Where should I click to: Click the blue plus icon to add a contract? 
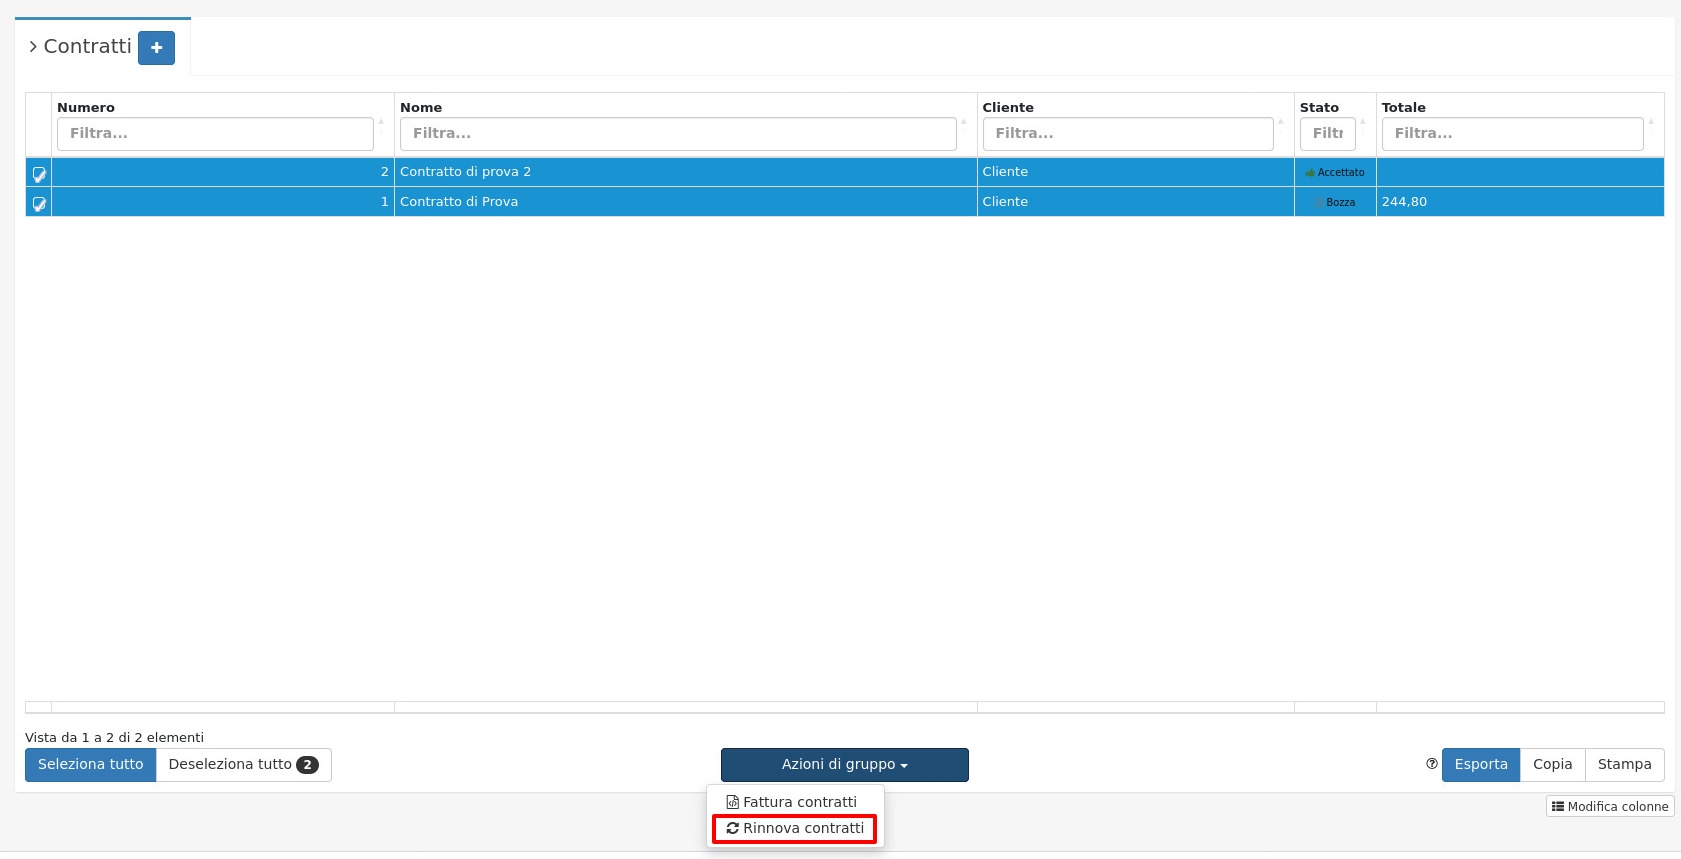156,48
